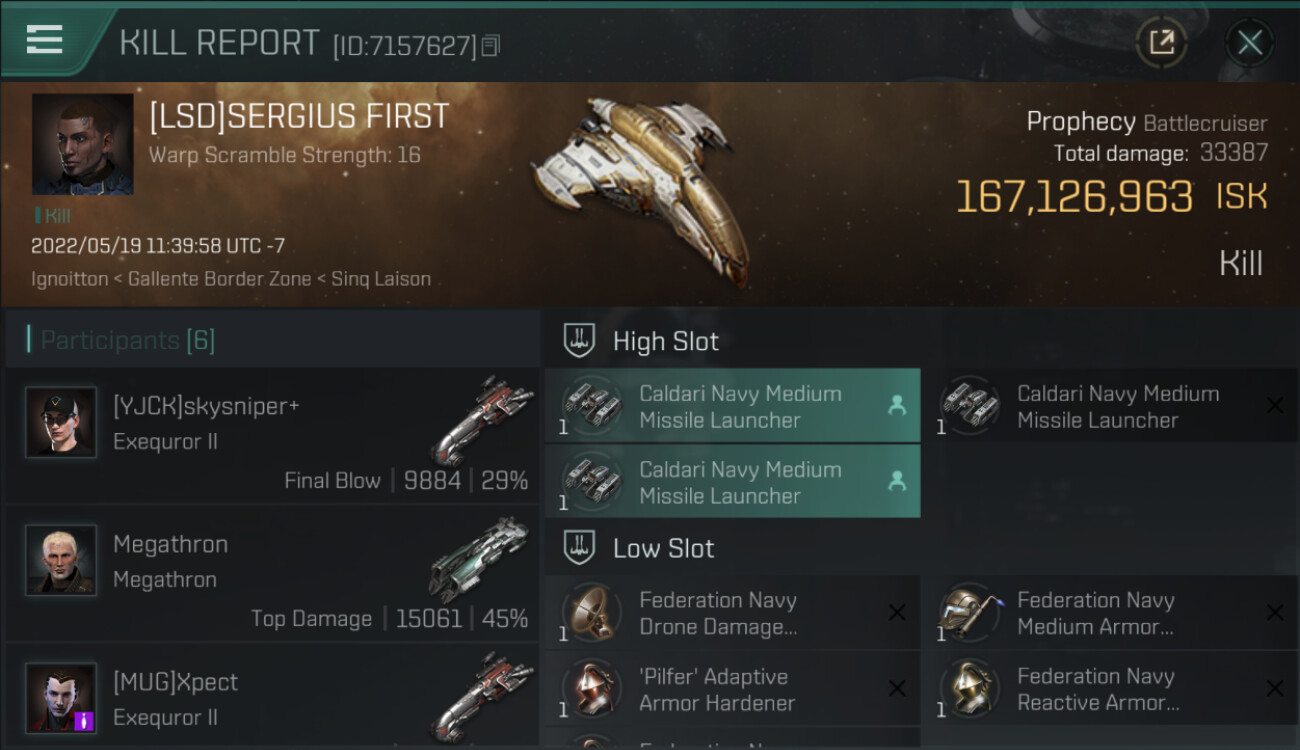Open SERGIUS FIRST pilot portrait
Screen dimensions: 1300x750
pos(82,144)
